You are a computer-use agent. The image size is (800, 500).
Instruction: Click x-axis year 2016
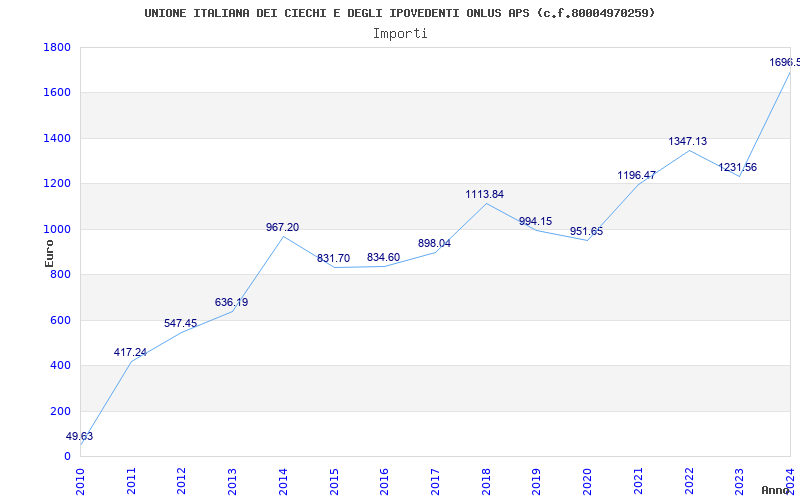[x=384, y=481]
